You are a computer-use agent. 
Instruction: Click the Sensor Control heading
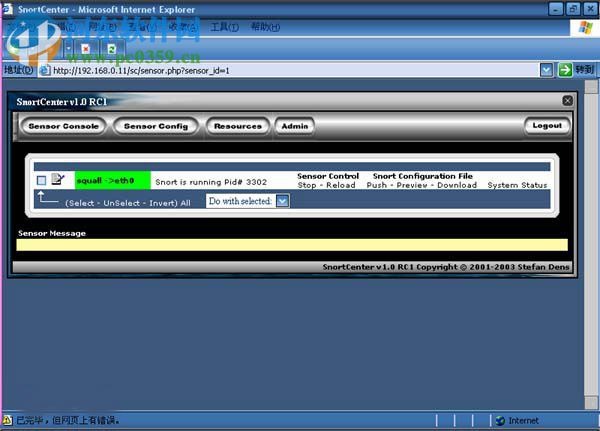[328, 176]
